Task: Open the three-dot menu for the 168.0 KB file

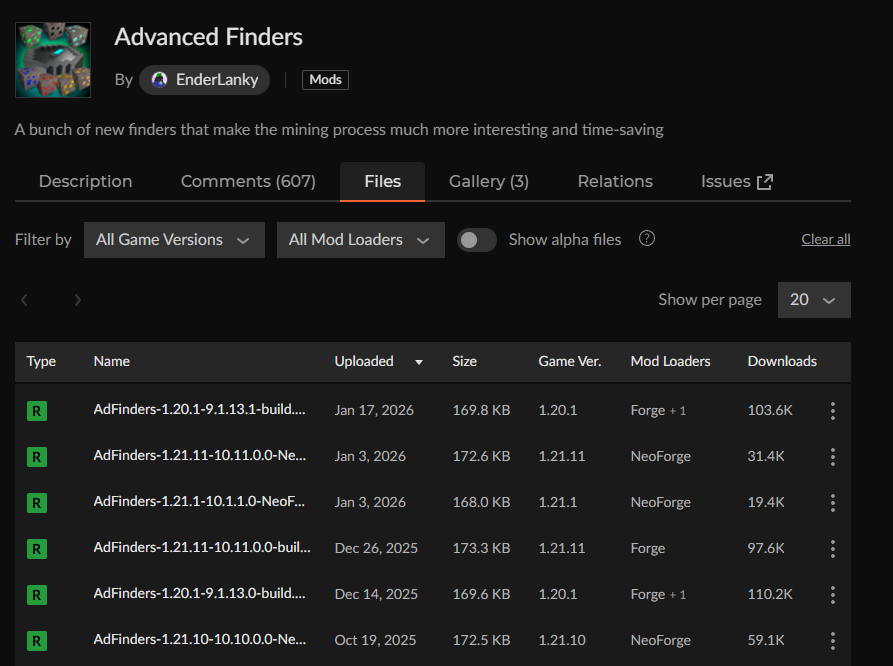Action: point(832,503)
